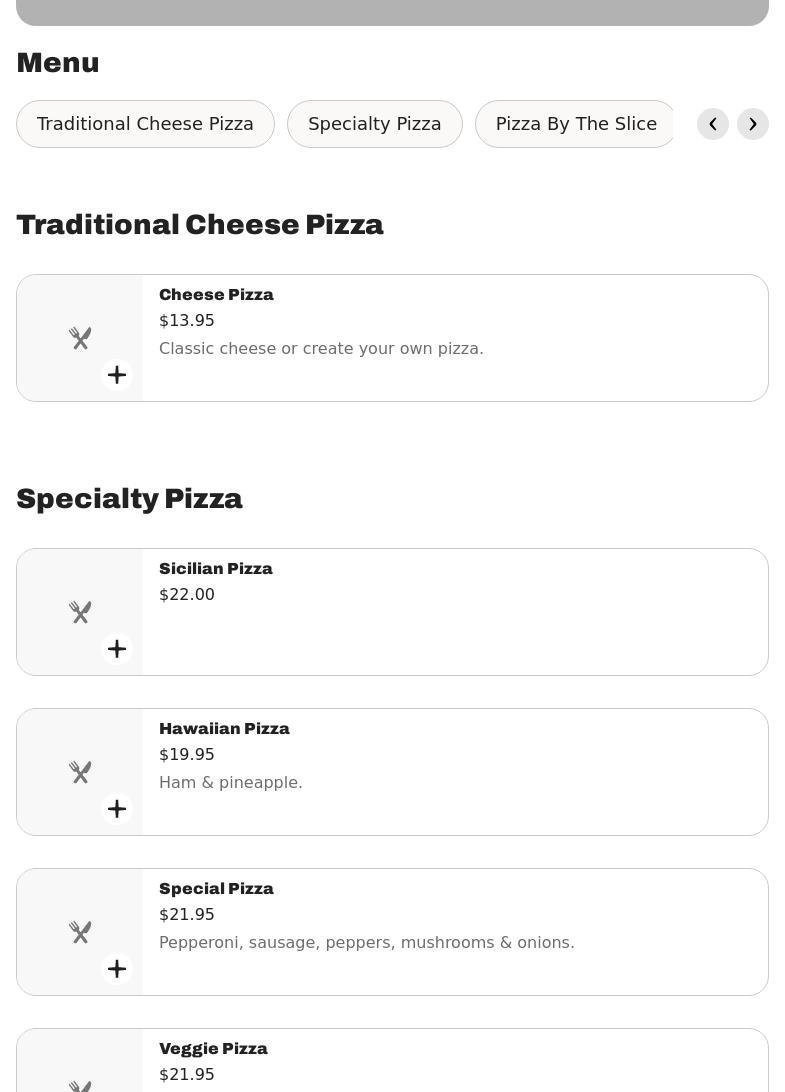
Task: Click the Cheese Pizza fork-knife placeholder image
Action: [x=80, y=338]
